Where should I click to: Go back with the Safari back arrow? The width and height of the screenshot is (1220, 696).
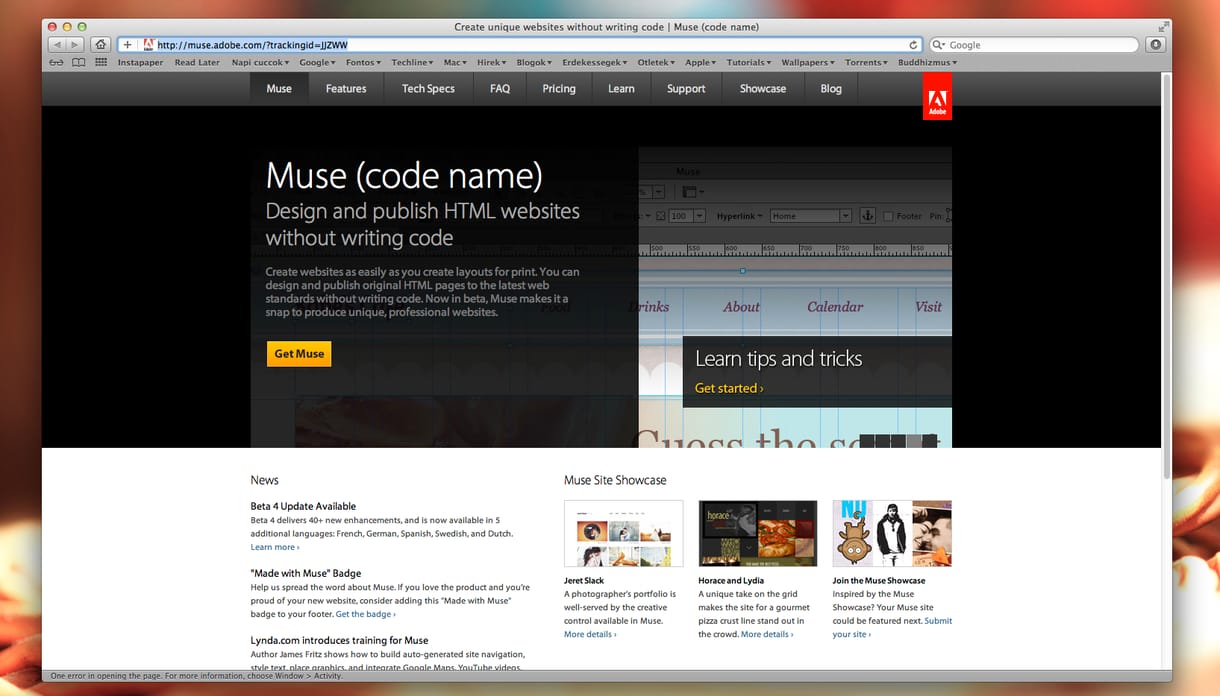57,45
